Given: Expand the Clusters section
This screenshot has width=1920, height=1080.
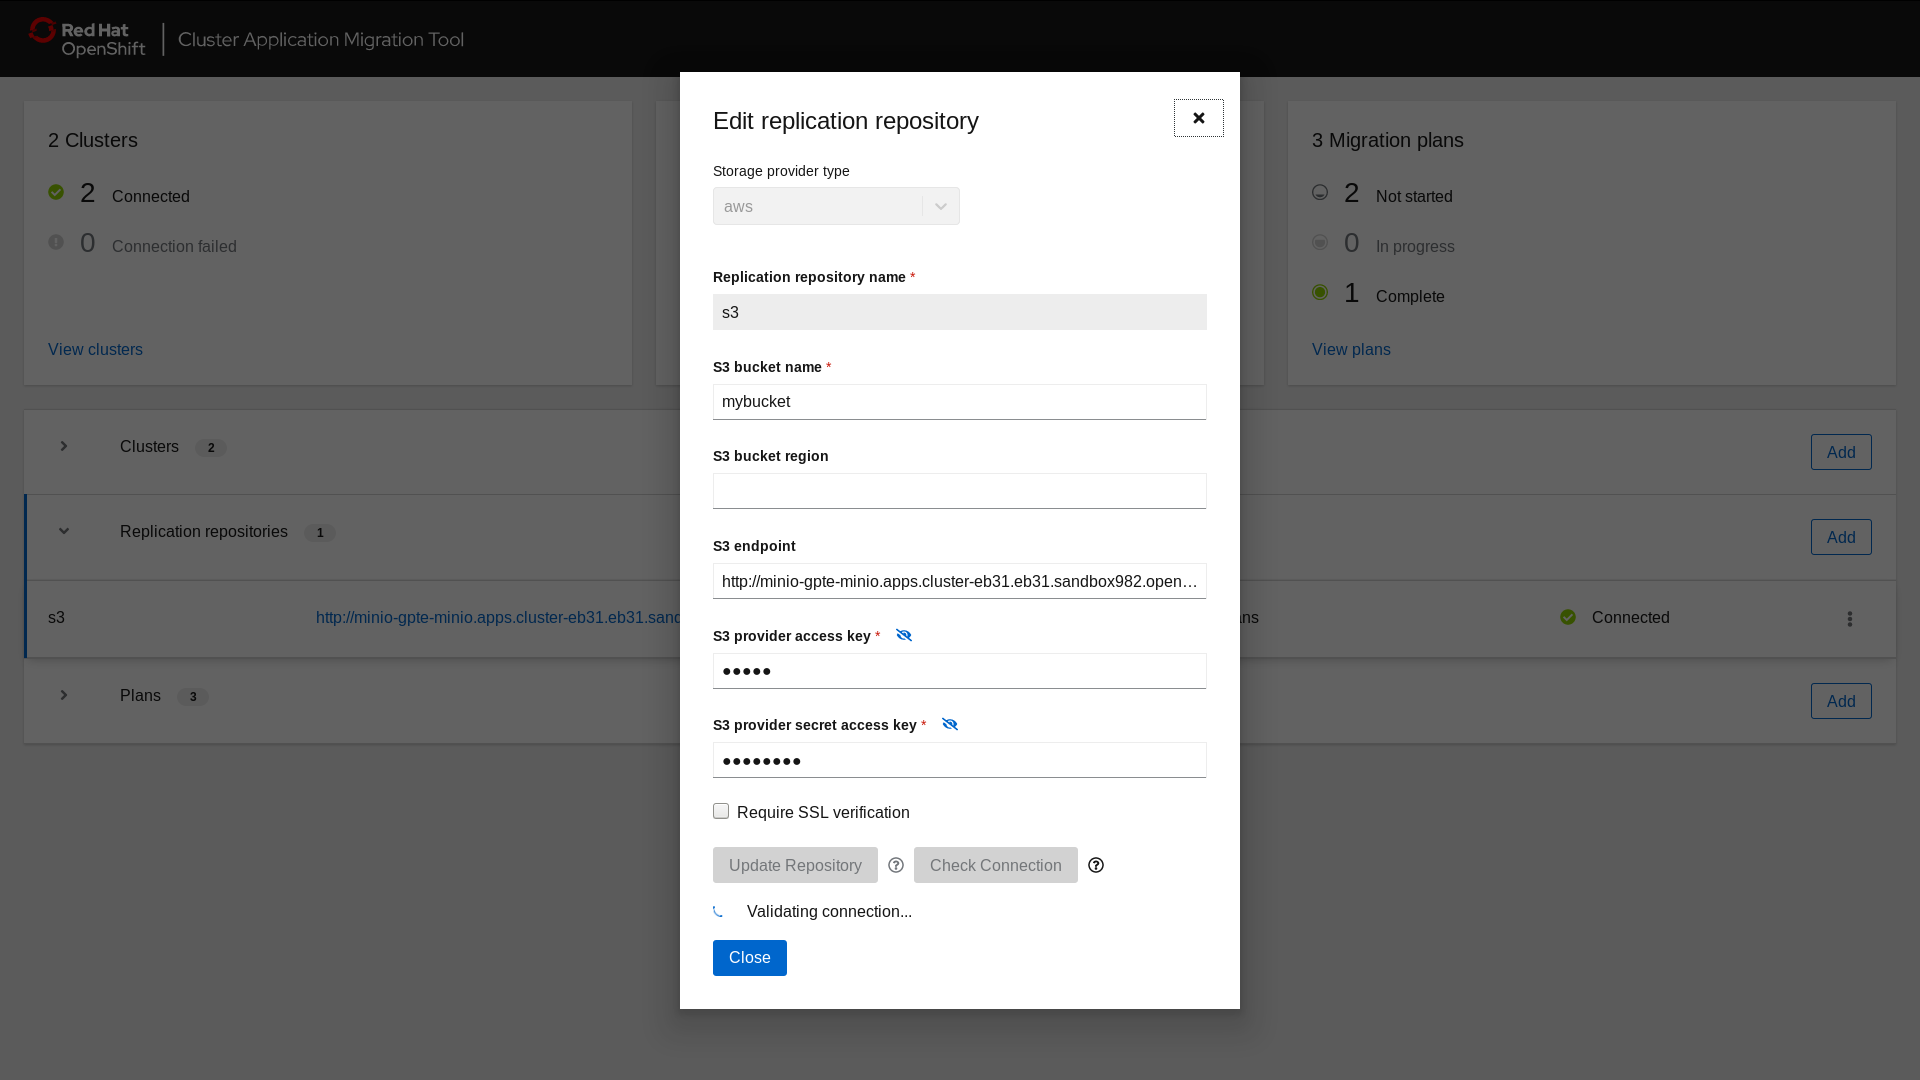Looking at the screenshot, I should (64, 447).
